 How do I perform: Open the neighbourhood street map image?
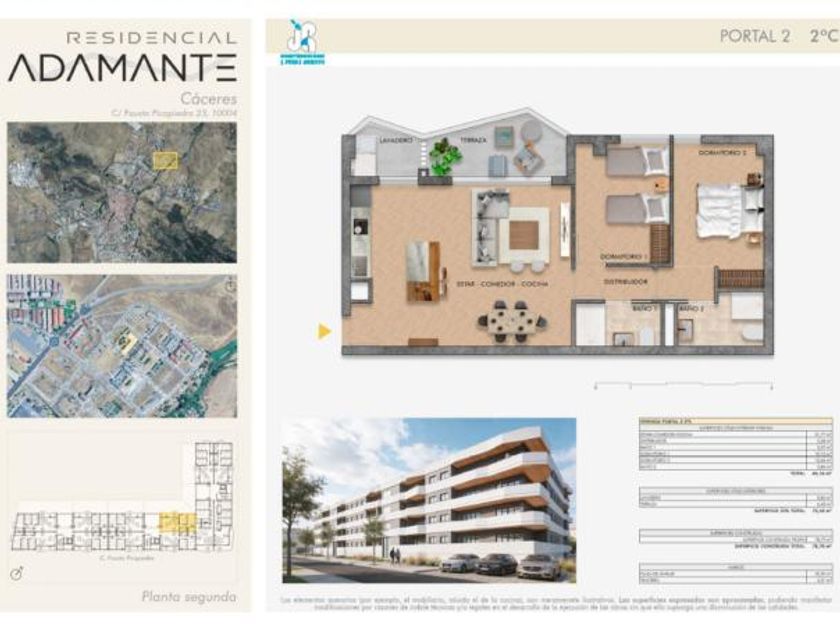click(x=122, y=346)
